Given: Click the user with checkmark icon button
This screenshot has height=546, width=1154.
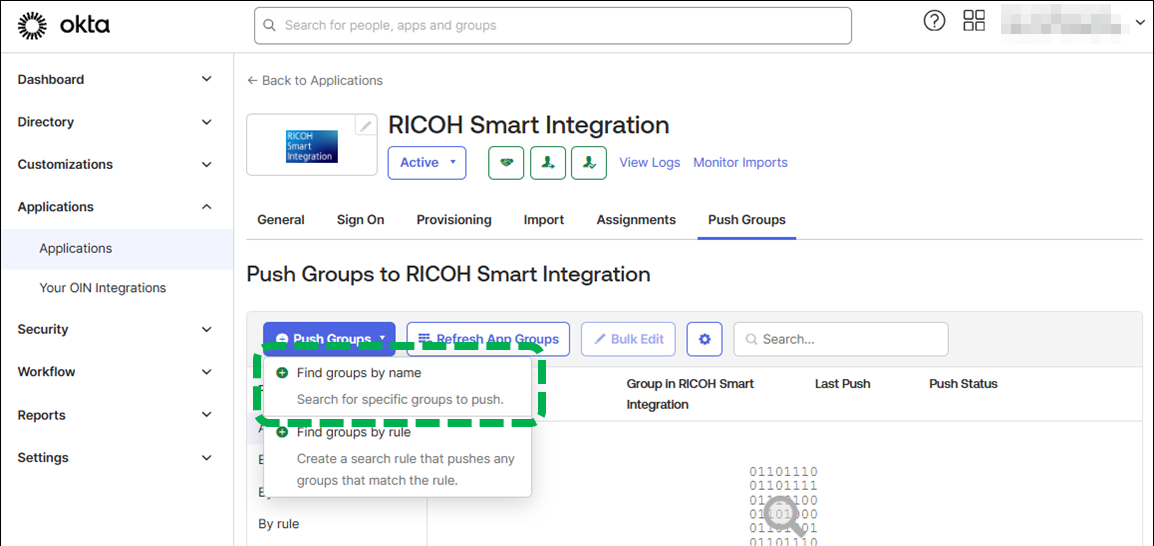Looking at the screenshot, I should [589, 163].
